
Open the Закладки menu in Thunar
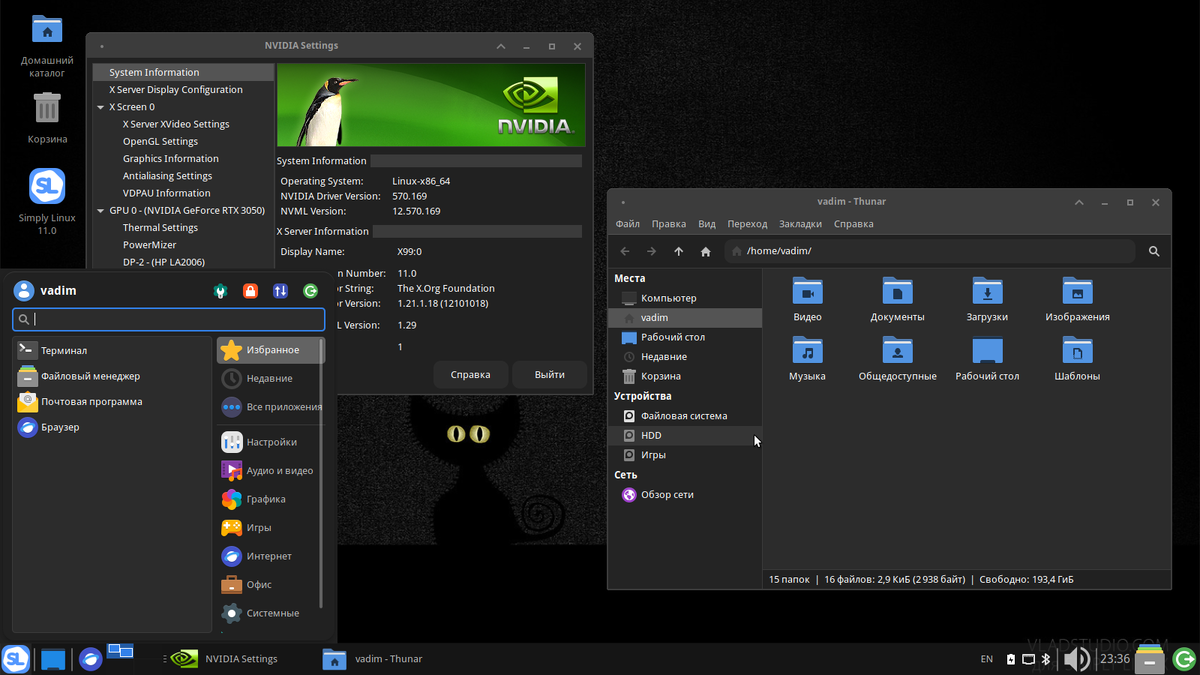pyautogui.click(x=800, y=224)
